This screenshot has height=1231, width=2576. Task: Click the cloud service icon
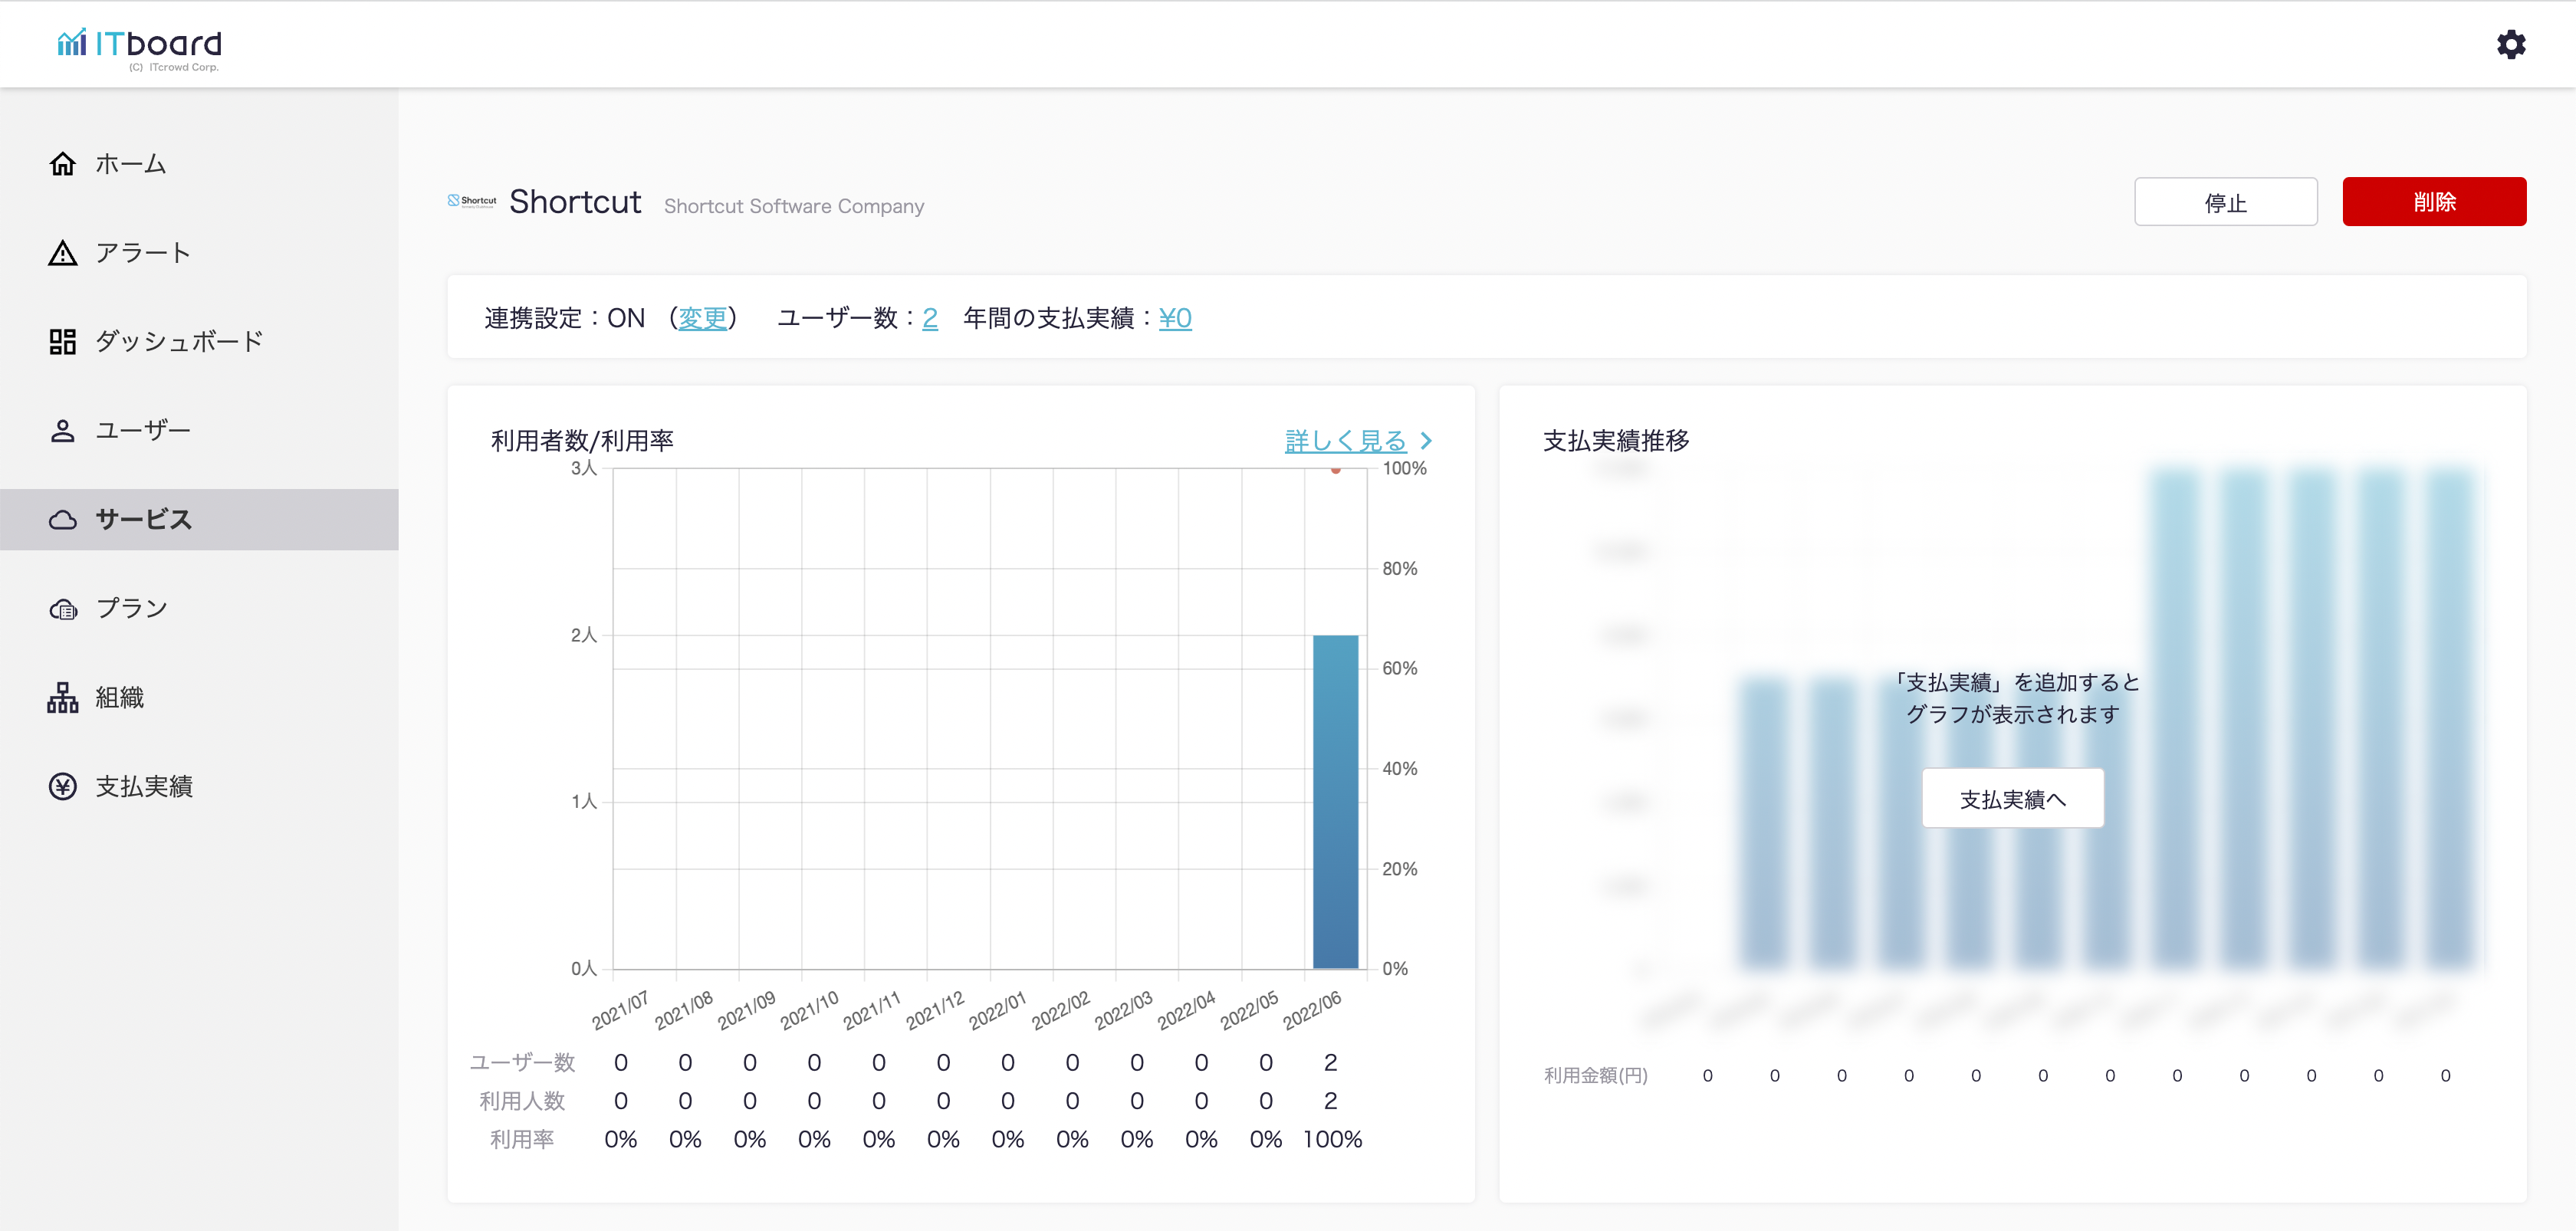point(62,520)
